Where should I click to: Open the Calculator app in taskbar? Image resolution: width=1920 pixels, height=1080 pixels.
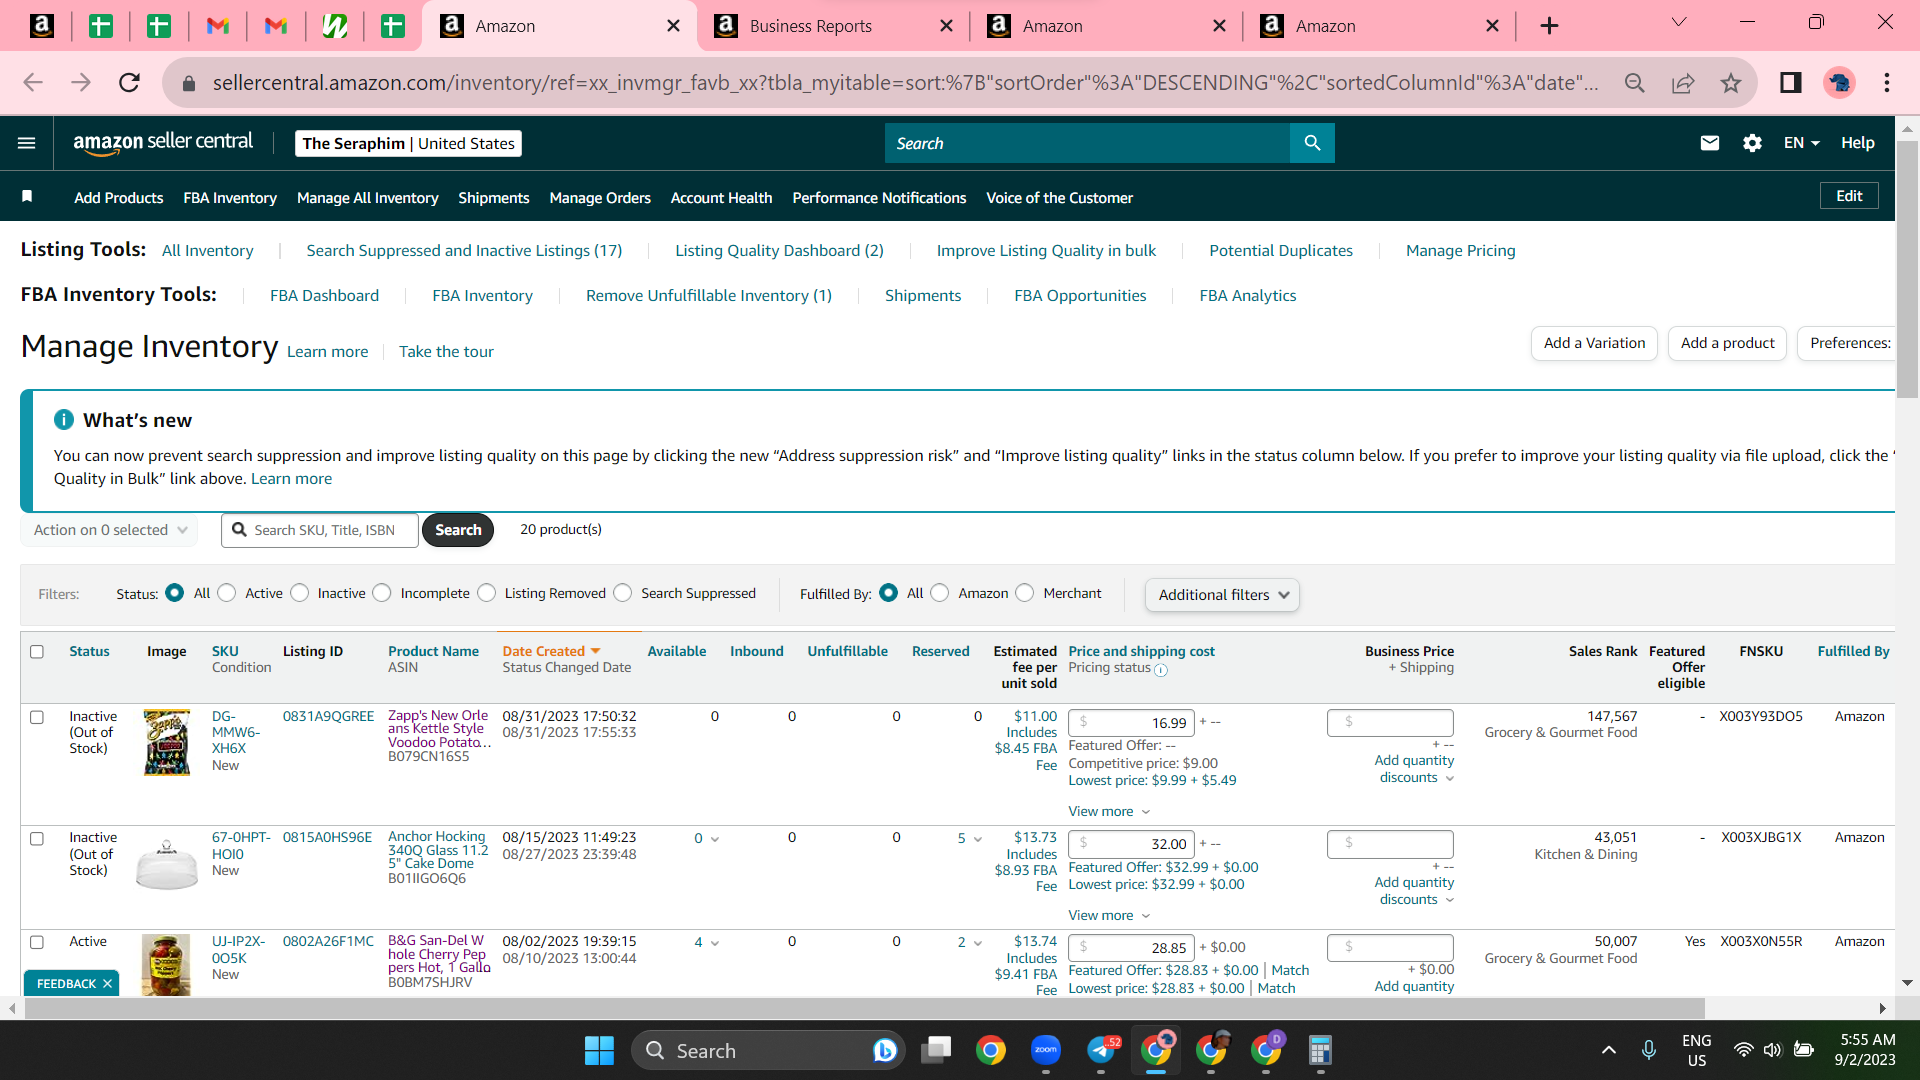click(x=1320, y=1050)
